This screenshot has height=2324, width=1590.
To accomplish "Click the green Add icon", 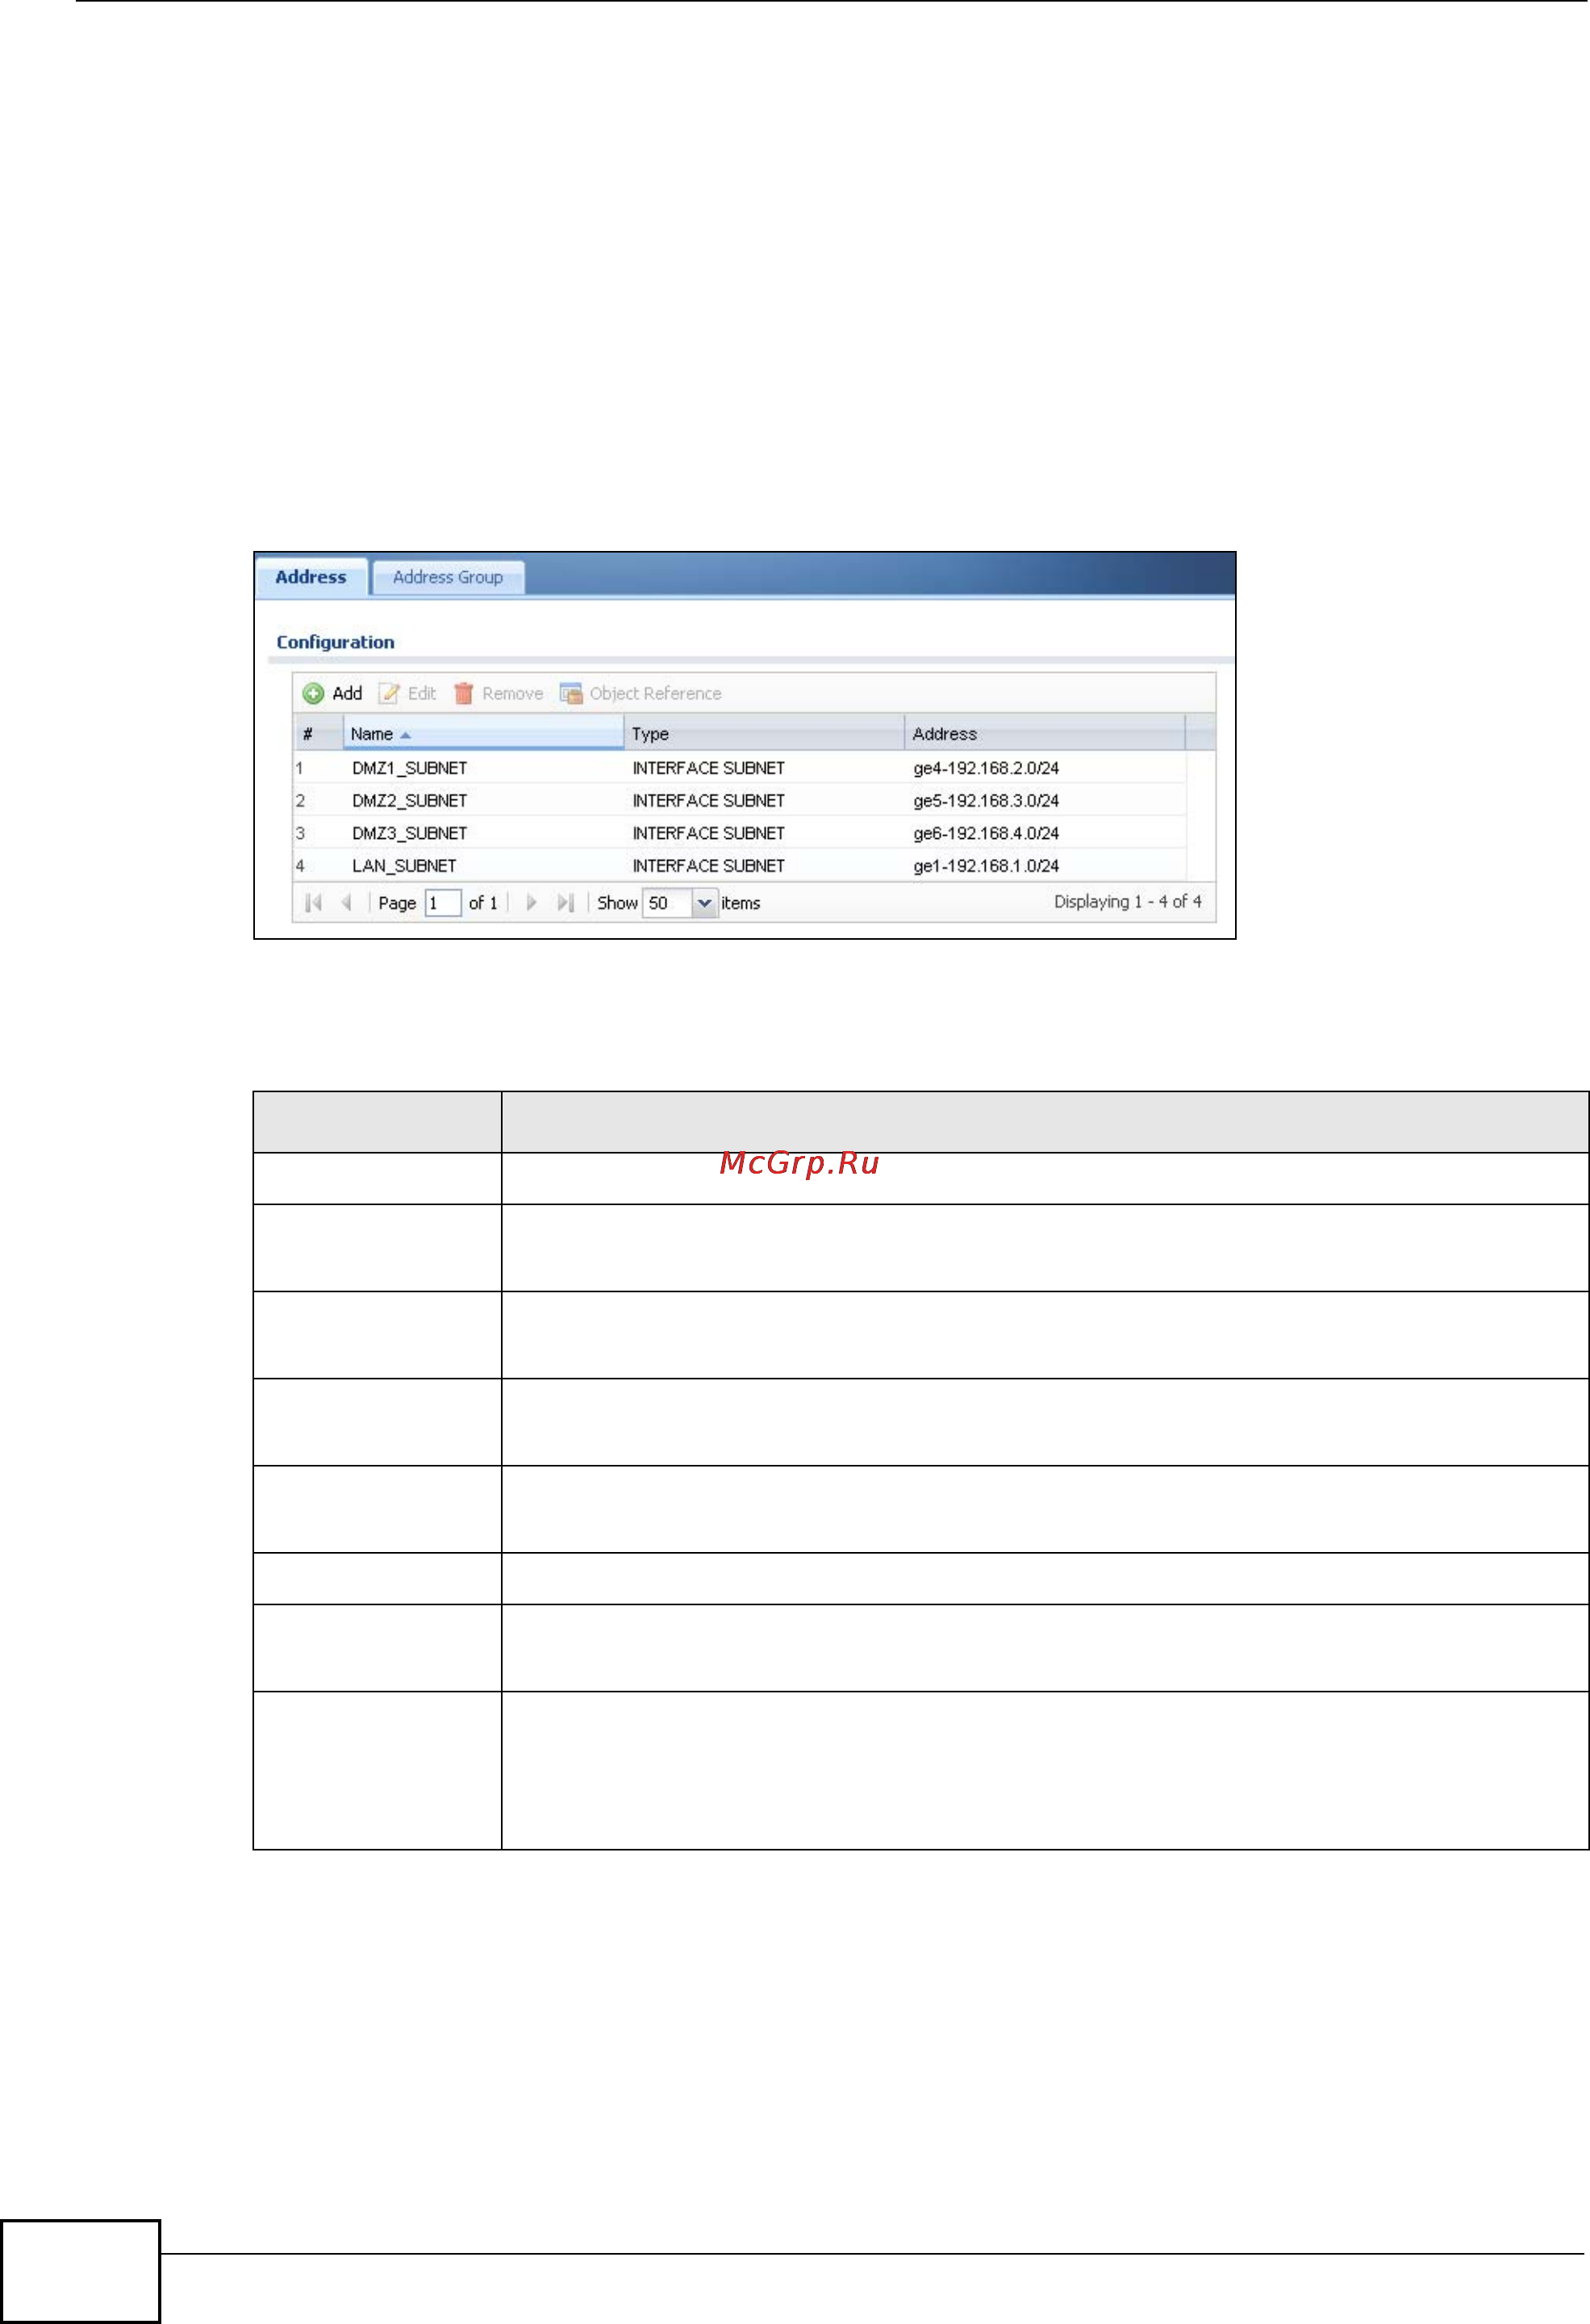I will pyautogui.click(x=313, y=693).
